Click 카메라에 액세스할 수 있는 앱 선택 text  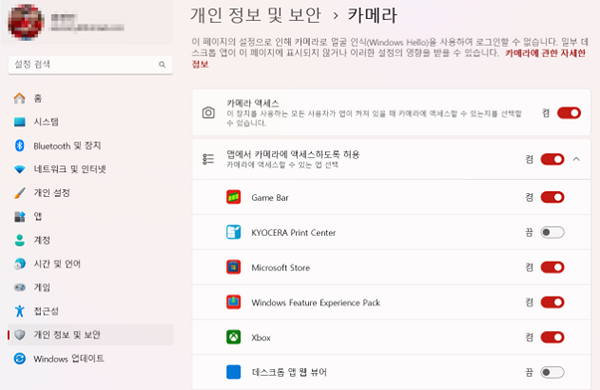pos(282,165)
